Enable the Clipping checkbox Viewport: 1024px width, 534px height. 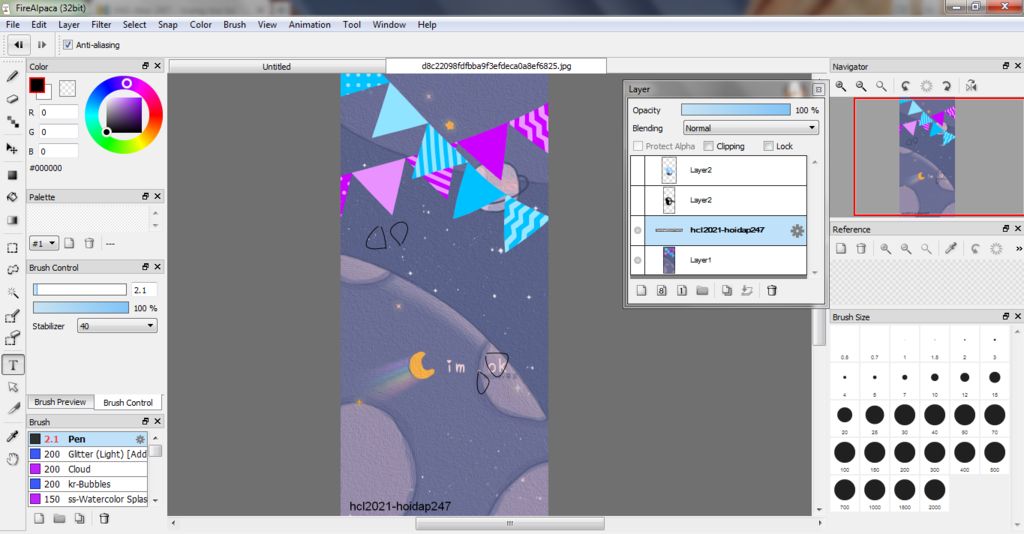709,146
